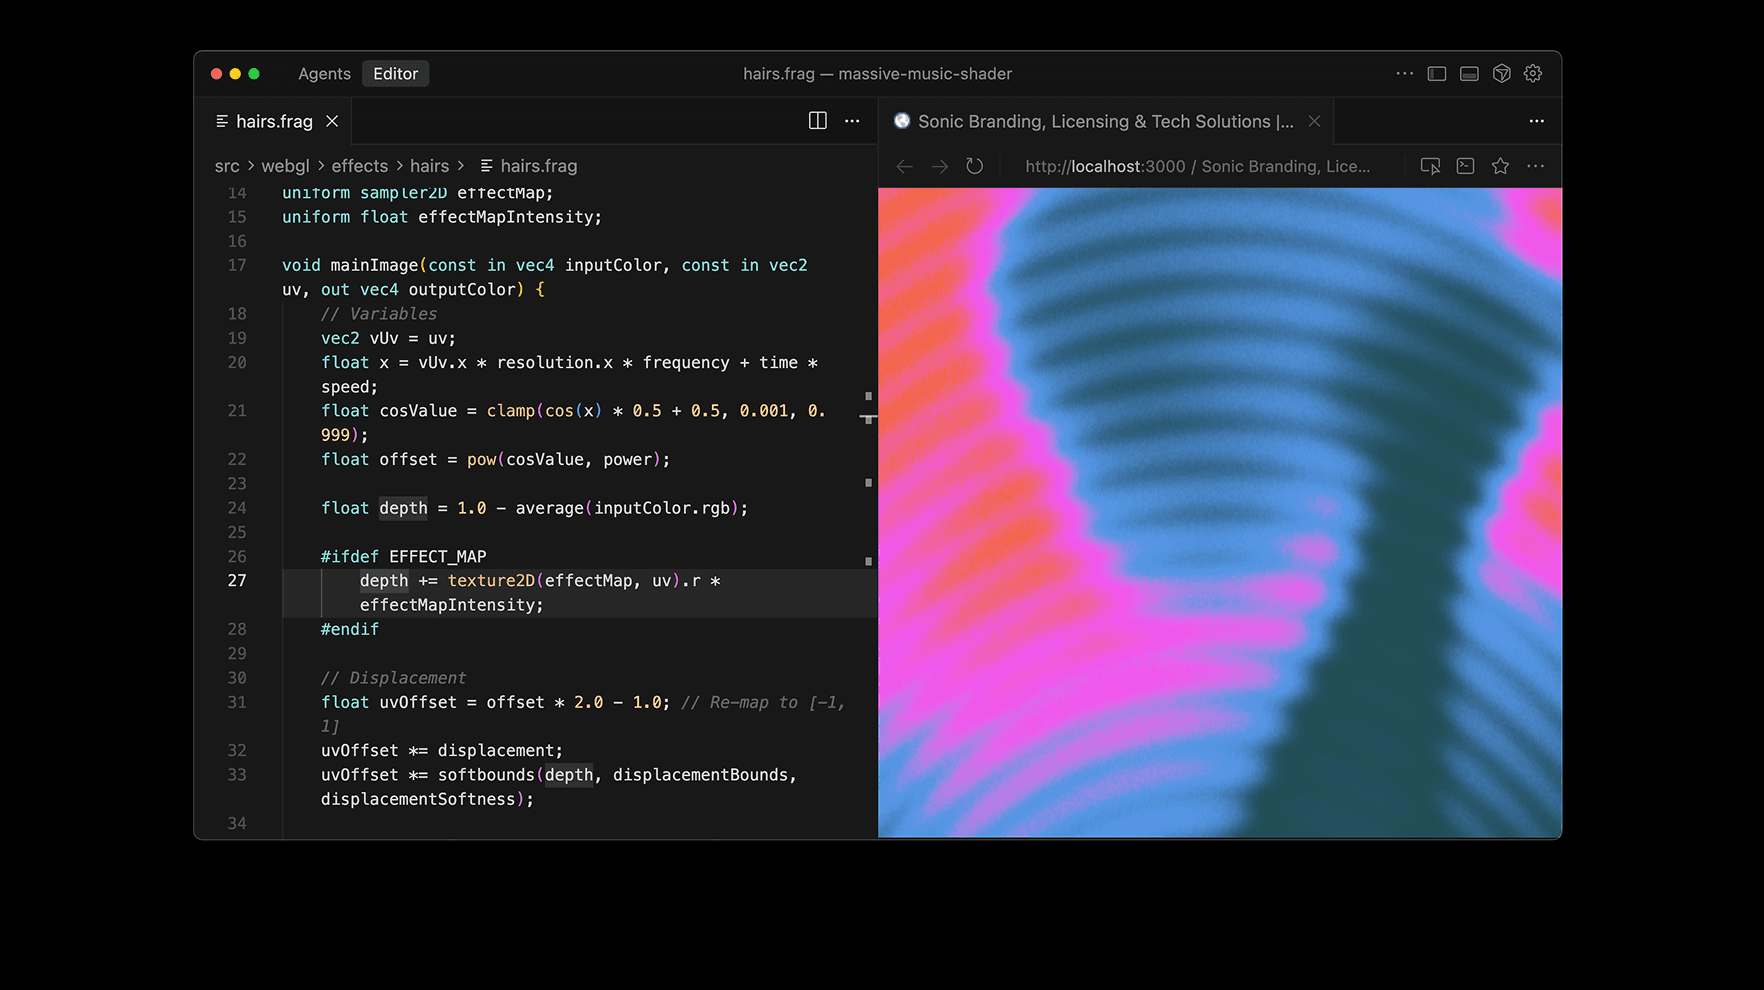Screen dimensions: 1764x990
Task: Close the Sonic Branding preview tab
Action: pos(1314,121)
